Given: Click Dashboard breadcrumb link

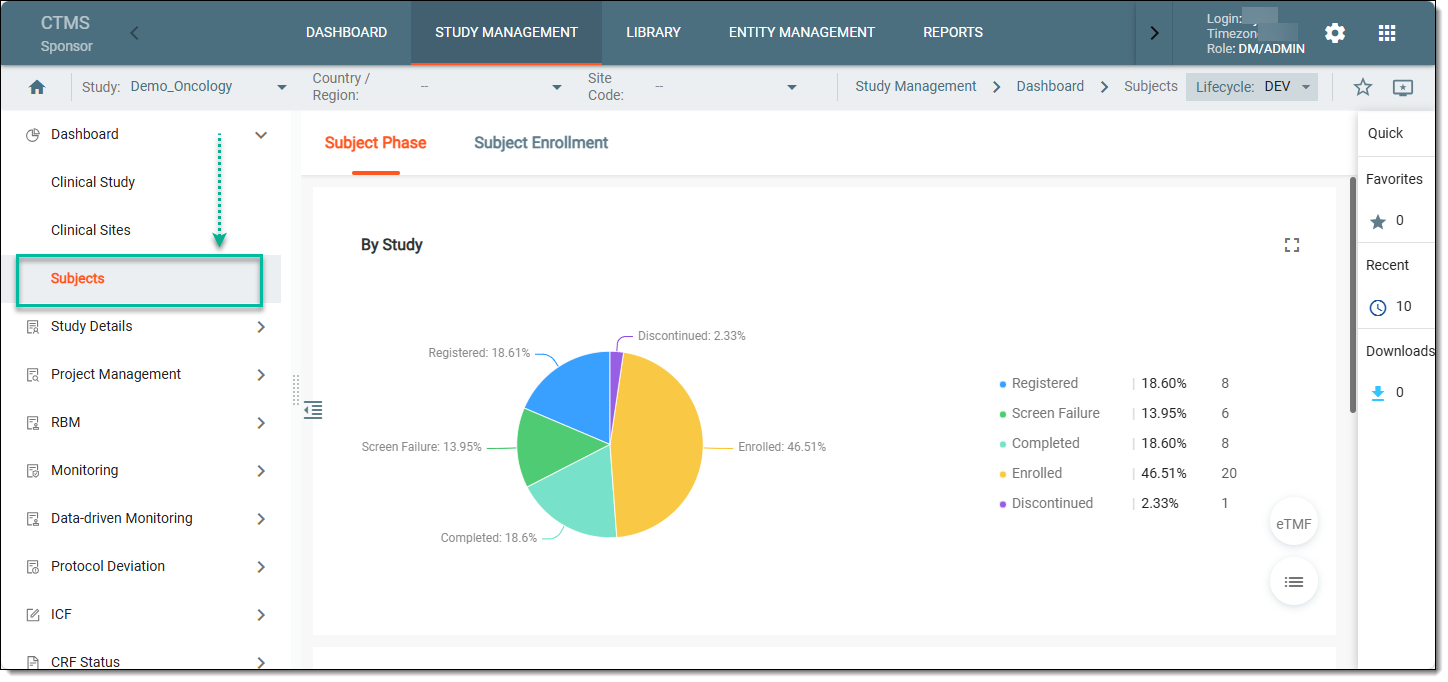Looking at the screenshot, I should [x=1050, y=87].
